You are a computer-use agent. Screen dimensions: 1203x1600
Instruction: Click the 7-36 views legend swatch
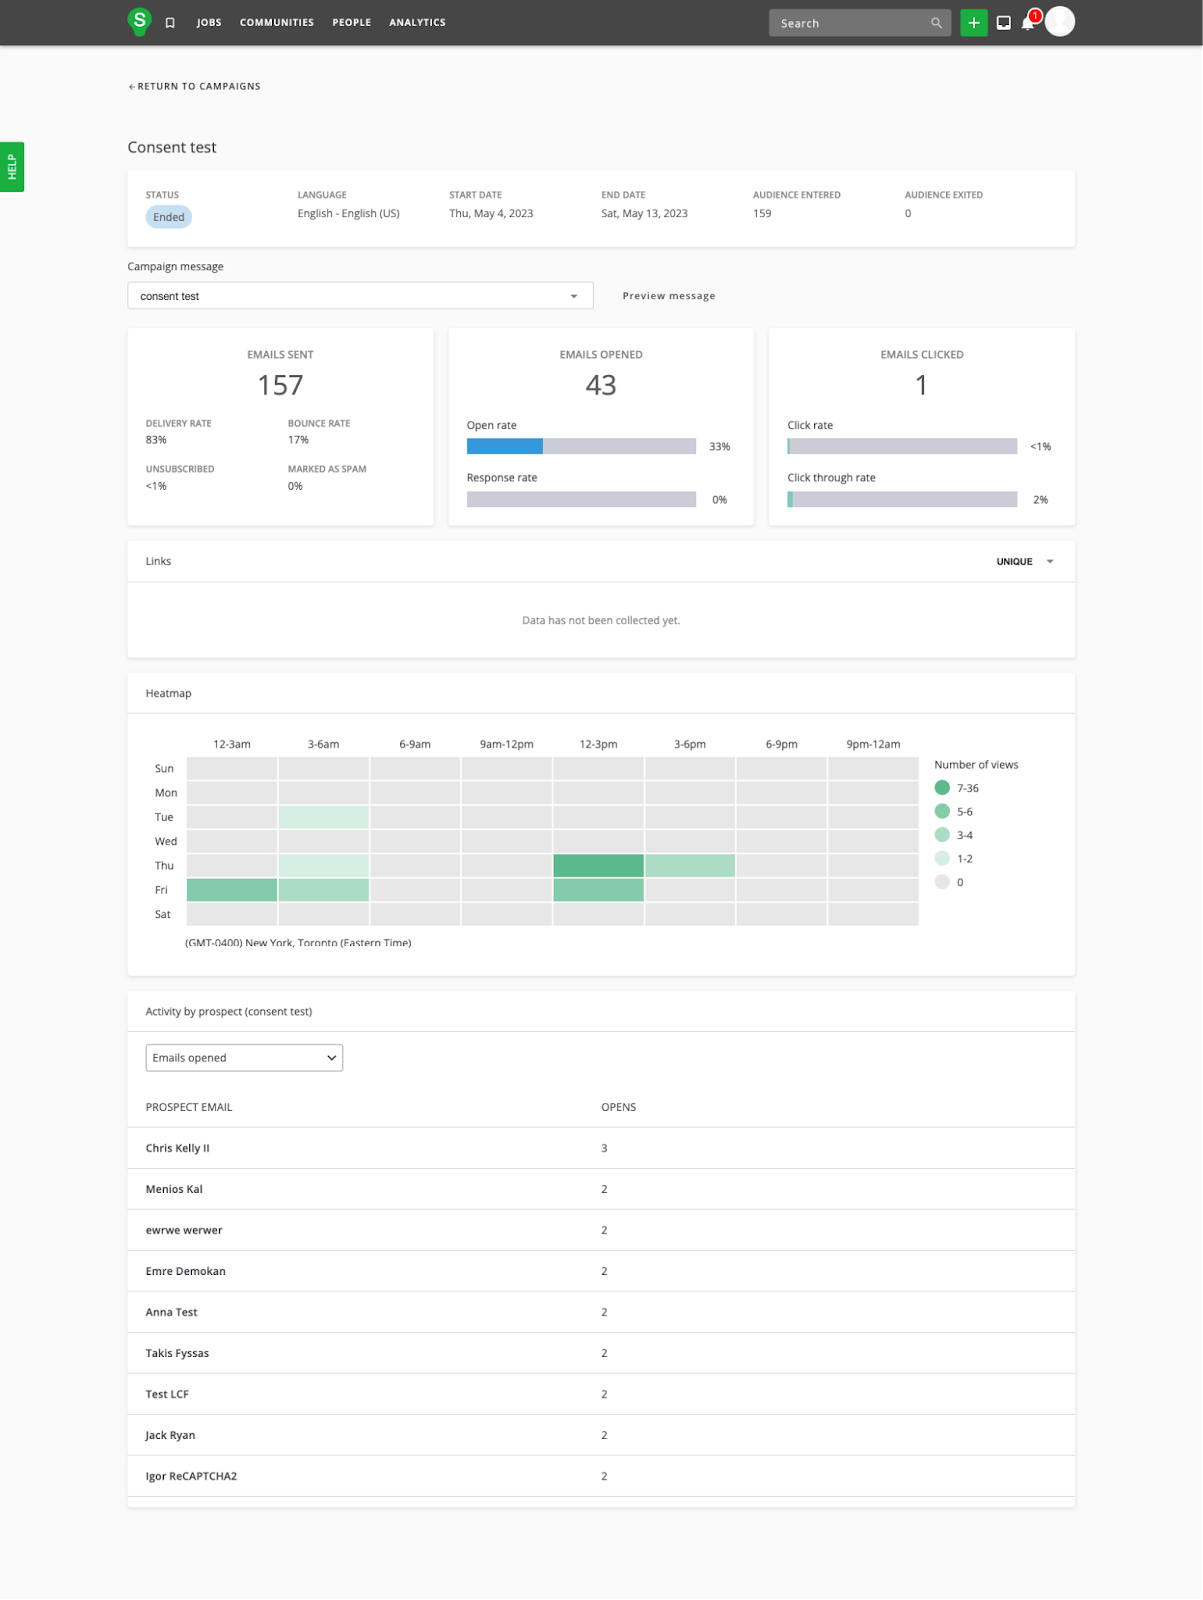click(942, 788)
